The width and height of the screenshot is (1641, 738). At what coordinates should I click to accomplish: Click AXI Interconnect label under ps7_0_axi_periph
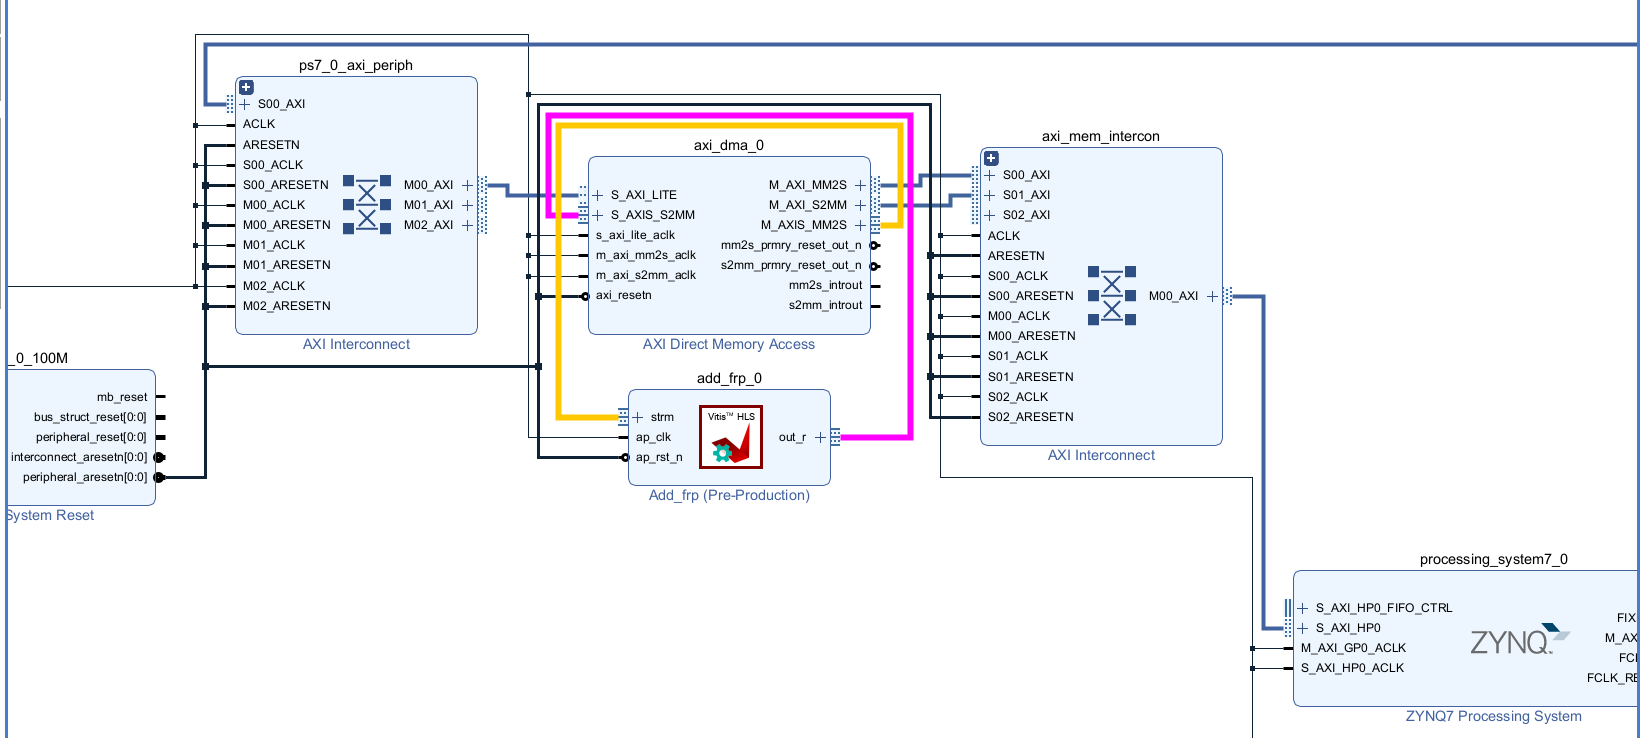click(356, 344)
